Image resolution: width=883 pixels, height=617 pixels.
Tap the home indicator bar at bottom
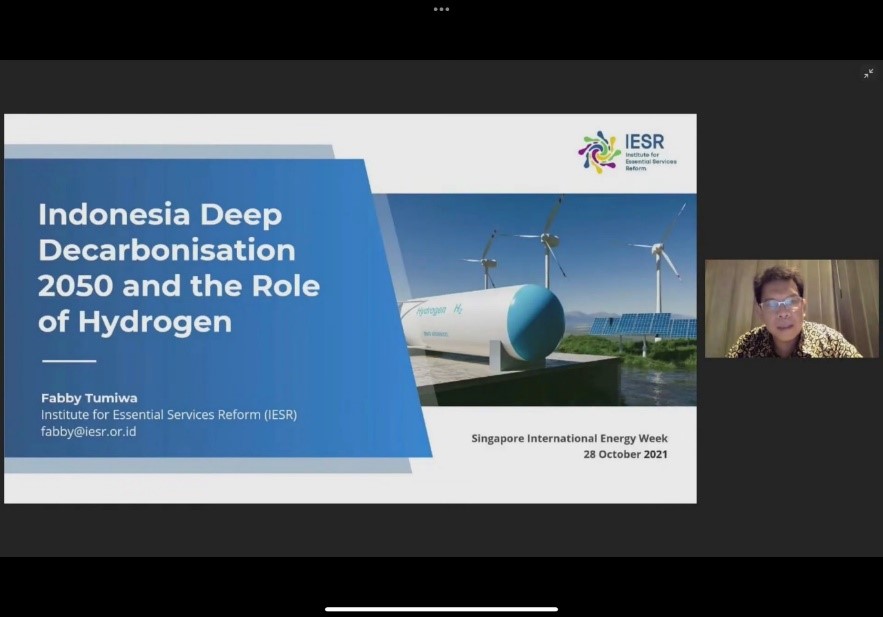pos(441,608)
